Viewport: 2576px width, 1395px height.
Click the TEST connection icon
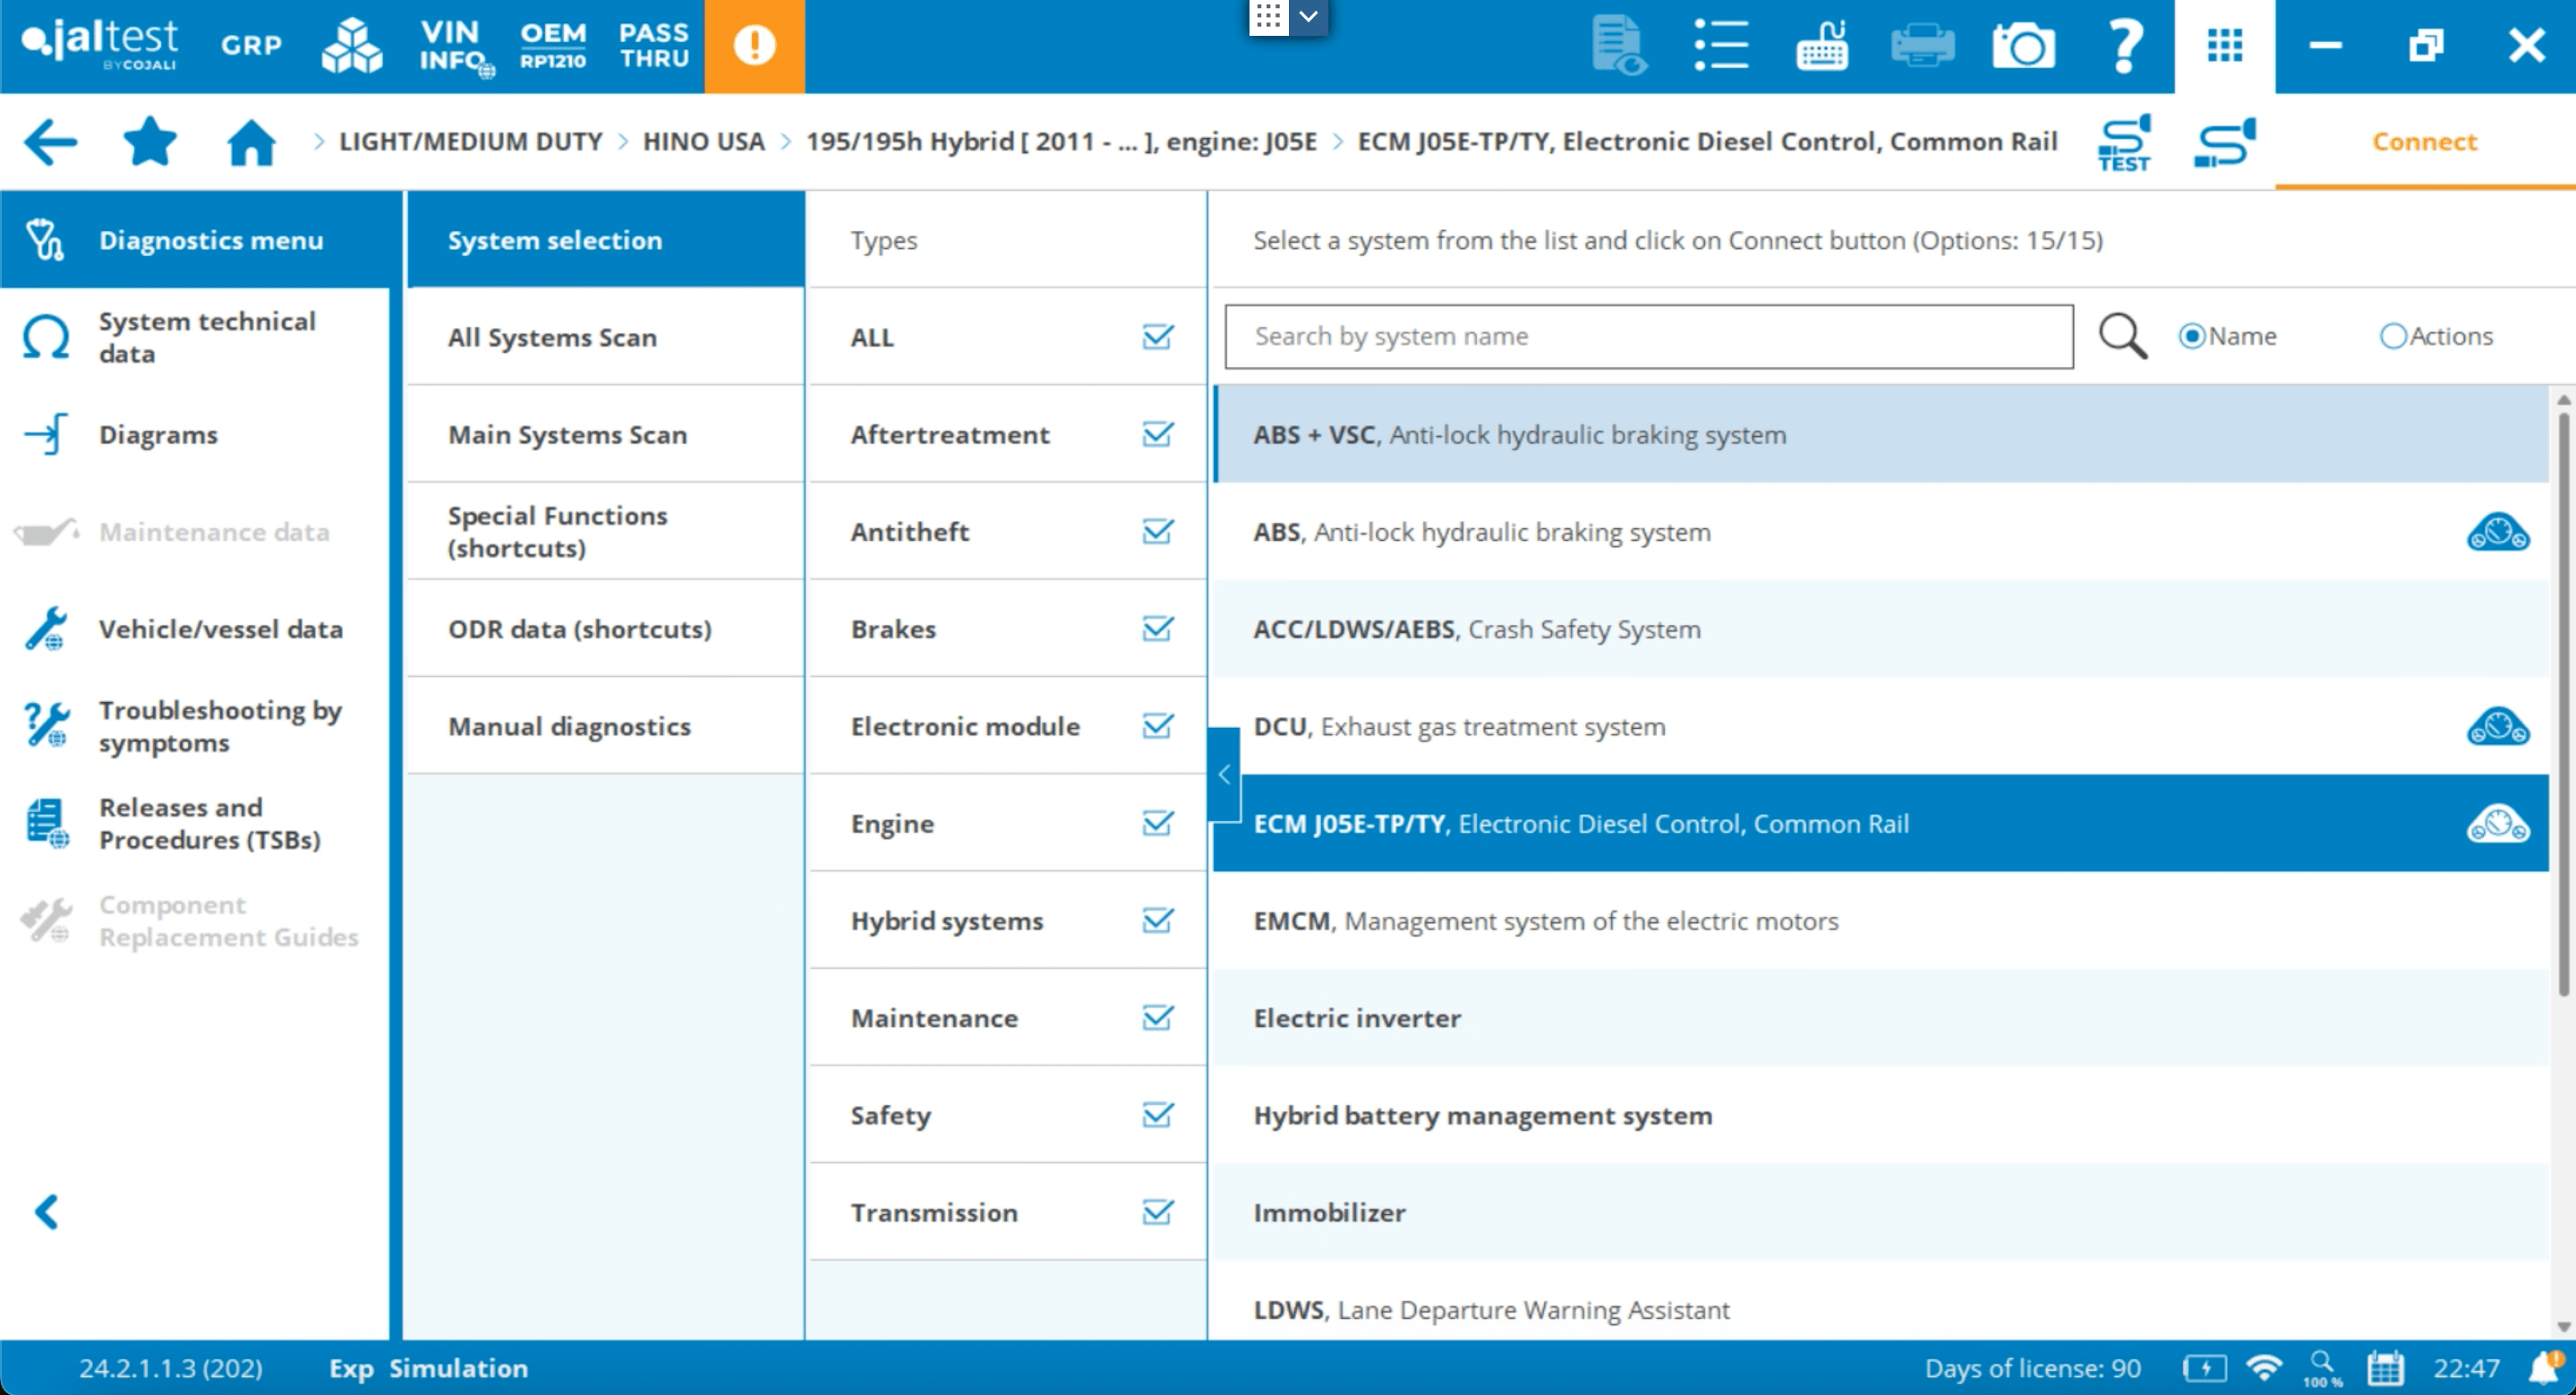pos(2123,142)
